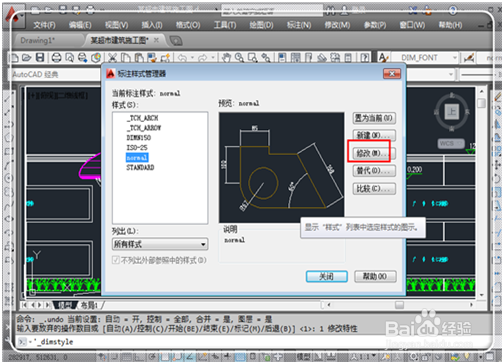The height and width of the screenshot is (364, 504).
Task: Click the Undo arrow icon
Action: pyautogui.click(x=182, y=58)
